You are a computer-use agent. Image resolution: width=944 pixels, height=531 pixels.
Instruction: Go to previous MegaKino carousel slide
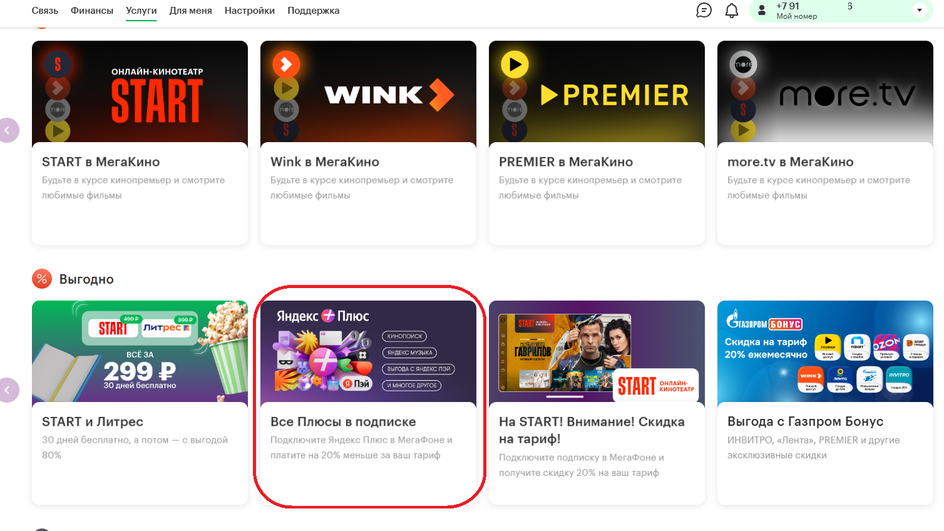(x=8, y=130)
